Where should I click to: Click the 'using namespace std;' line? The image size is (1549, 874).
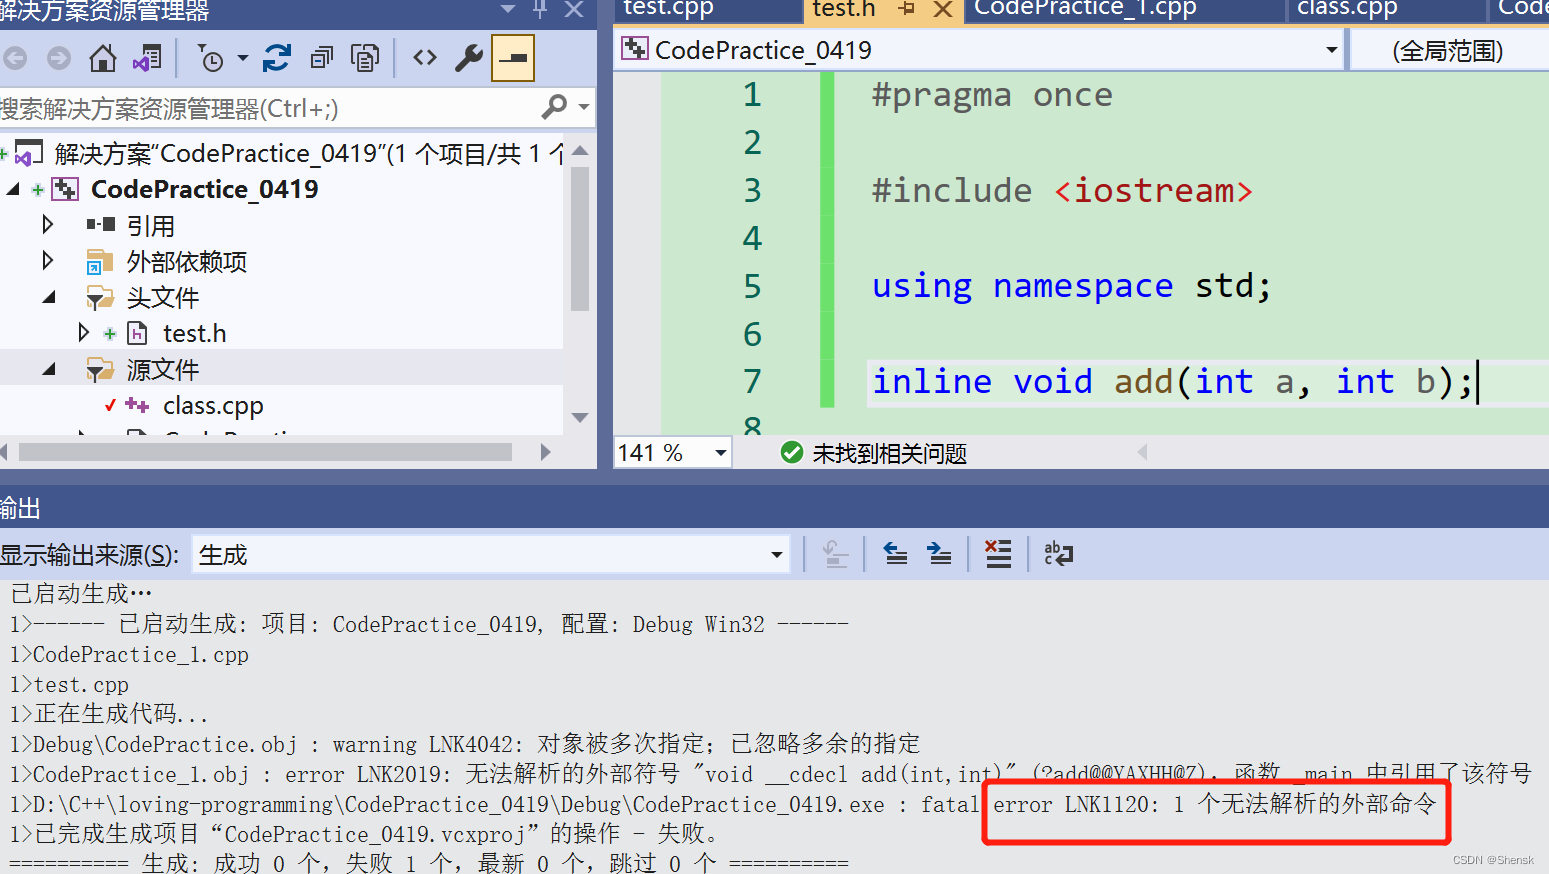click(1071, 287)
